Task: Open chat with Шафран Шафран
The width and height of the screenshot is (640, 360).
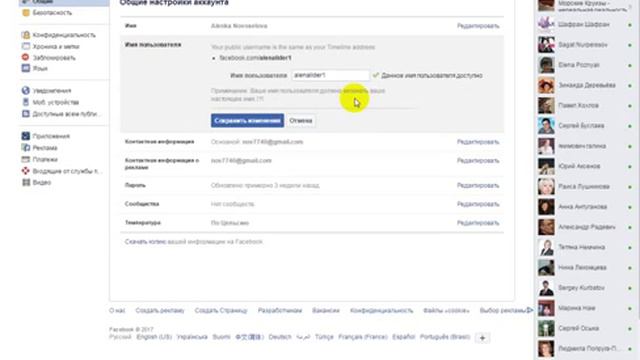Action: tap(584, 24)
